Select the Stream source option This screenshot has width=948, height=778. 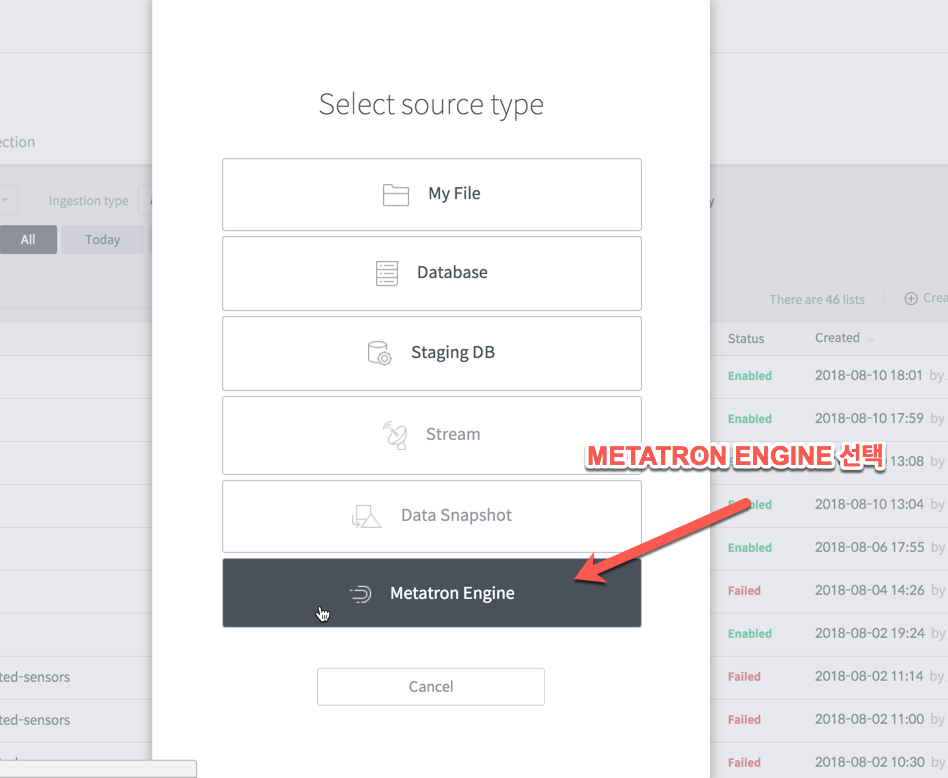[432, 435]
